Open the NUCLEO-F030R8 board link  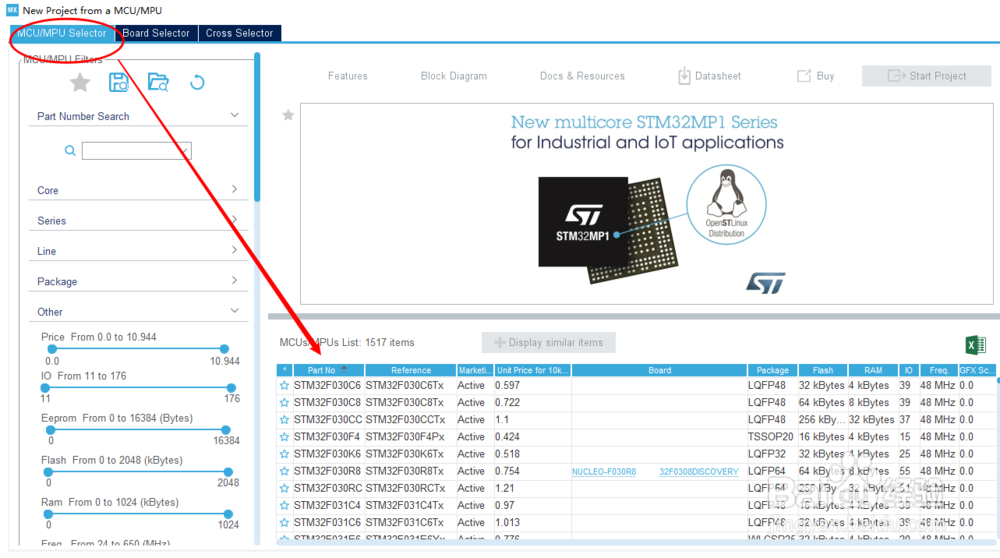click(604, 472)
